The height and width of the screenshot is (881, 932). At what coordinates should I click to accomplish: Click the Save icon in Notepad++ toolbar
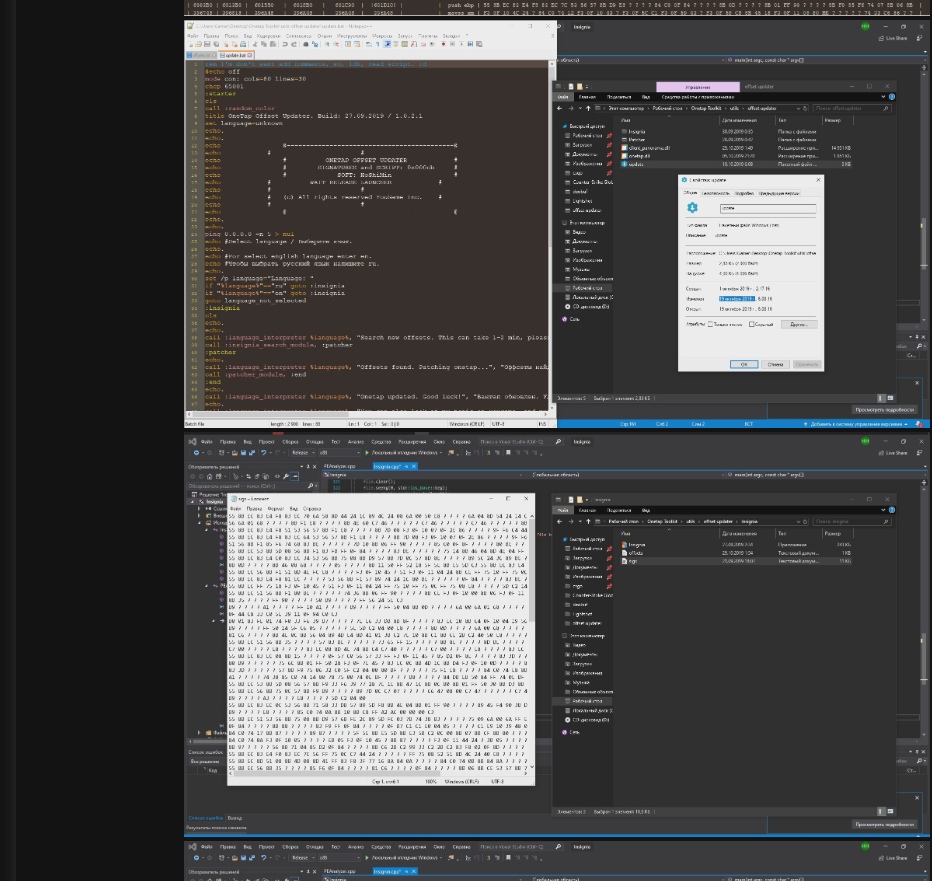point(207,44)
